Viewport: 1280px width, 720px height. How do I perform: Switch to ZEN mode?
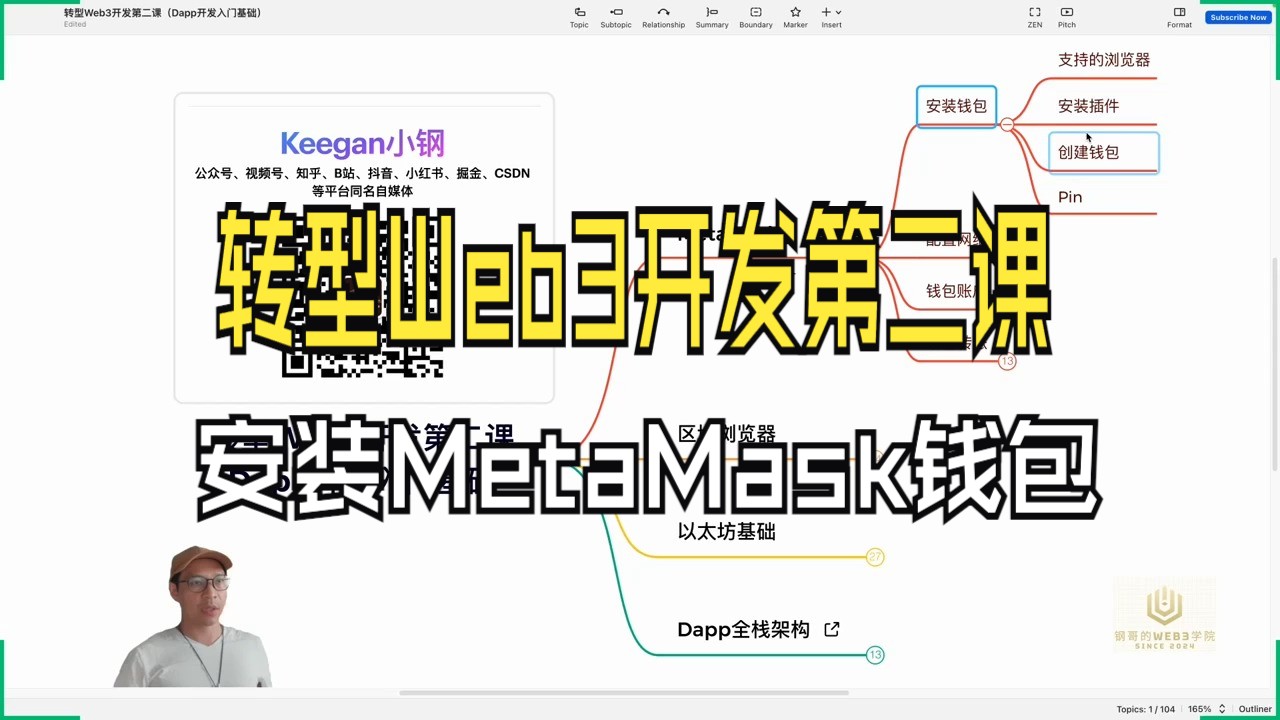point(1035,17)
